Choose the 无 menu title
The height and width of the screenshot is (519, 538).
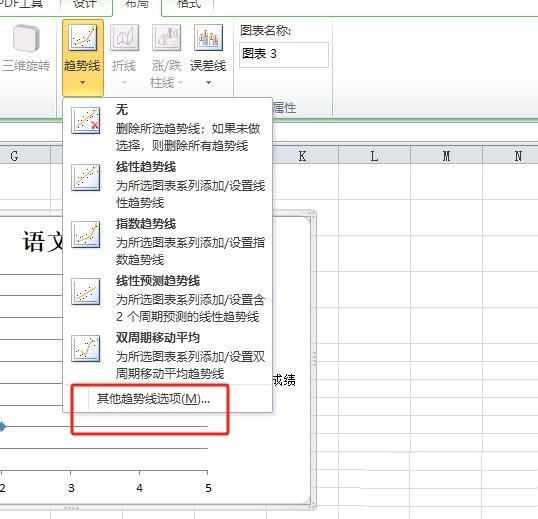click(x=122, y=110)
